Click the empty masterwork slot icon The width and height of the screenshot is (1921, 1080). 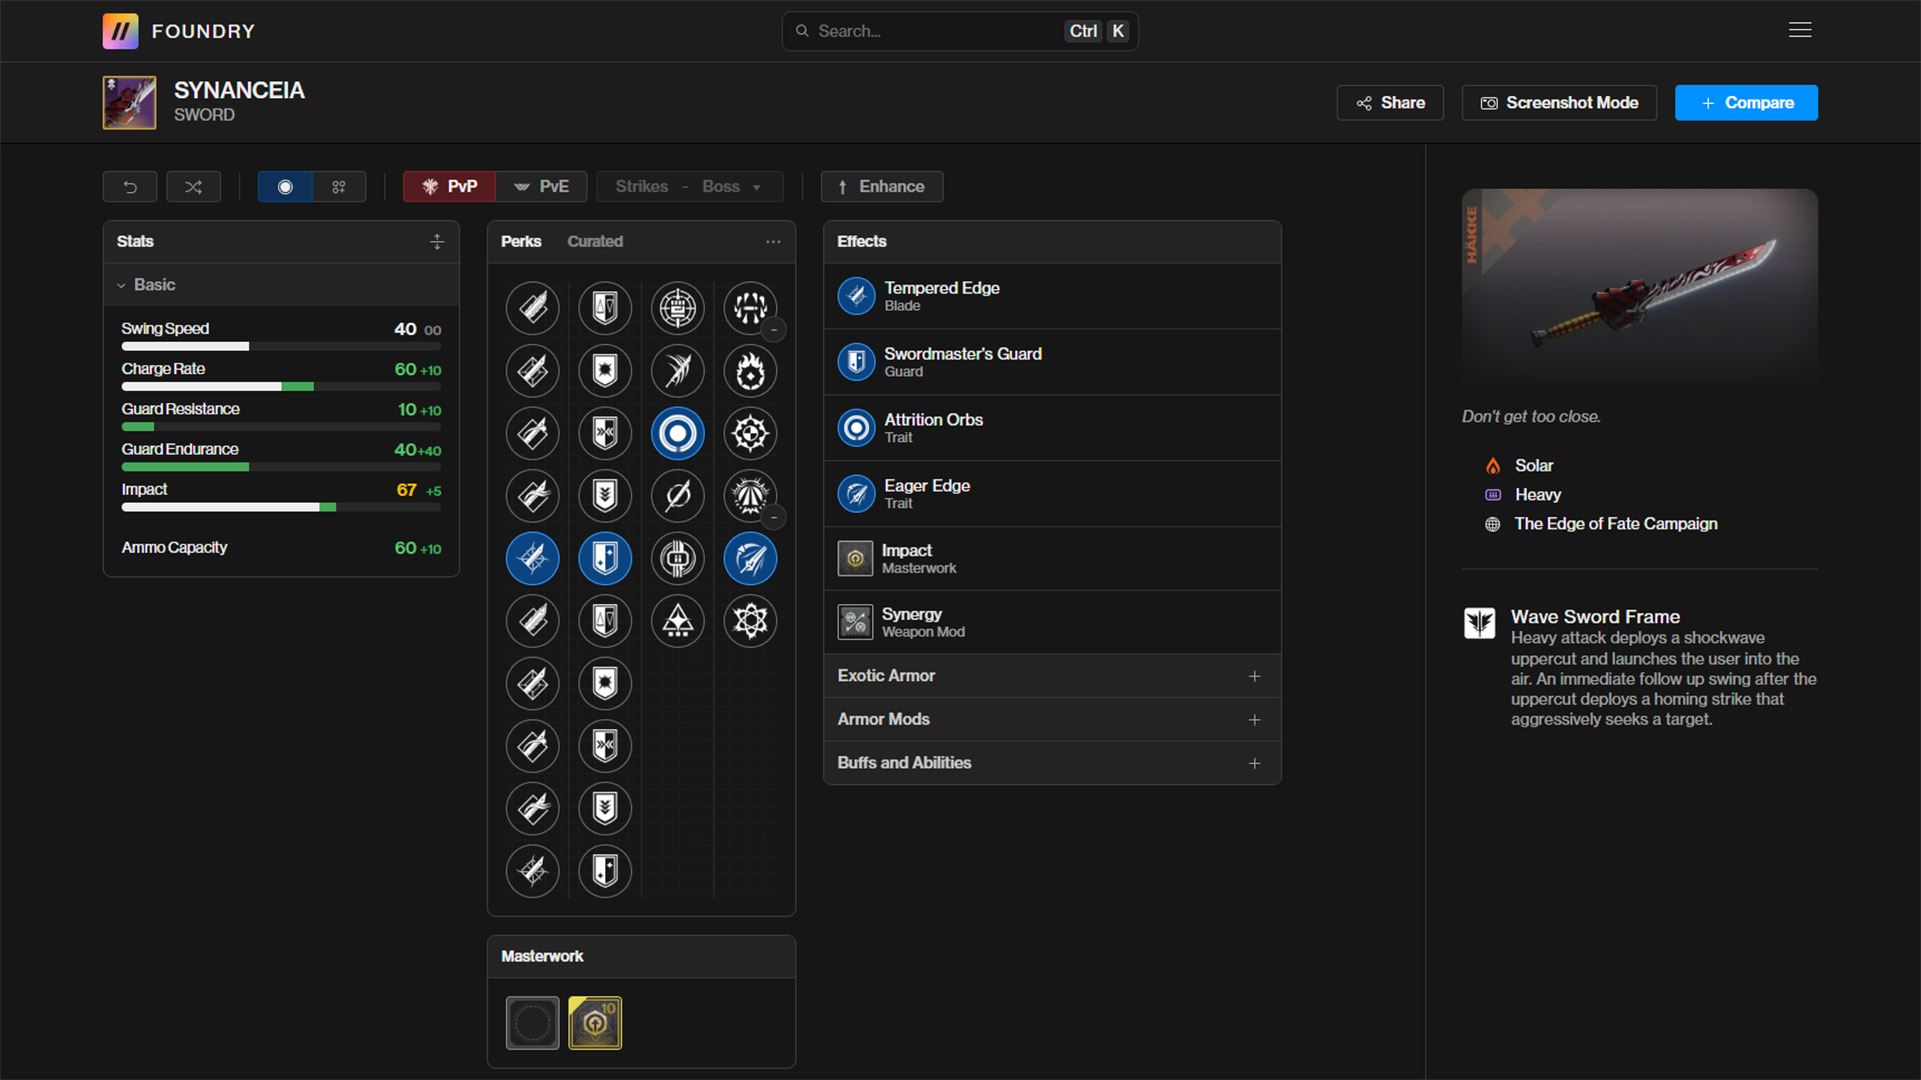click(532, 1022)
